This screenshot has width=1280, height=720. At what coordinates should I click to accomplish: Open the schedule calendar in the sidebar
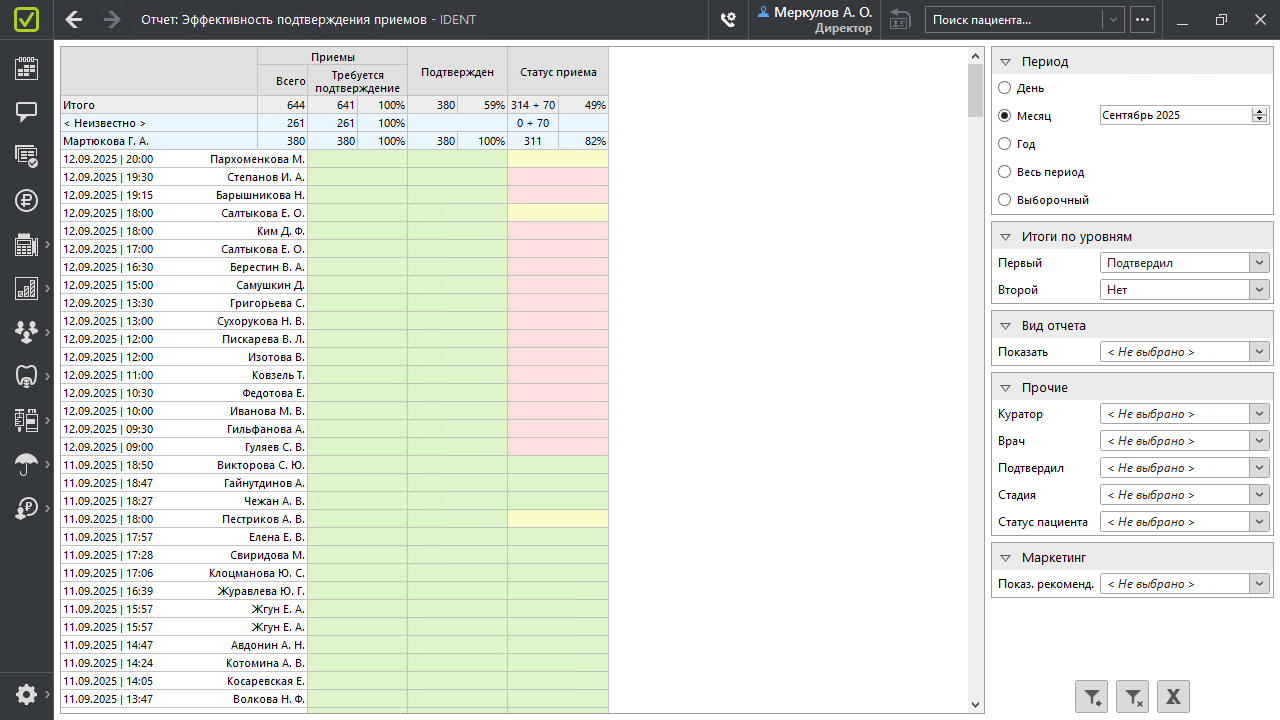(26, 68)
